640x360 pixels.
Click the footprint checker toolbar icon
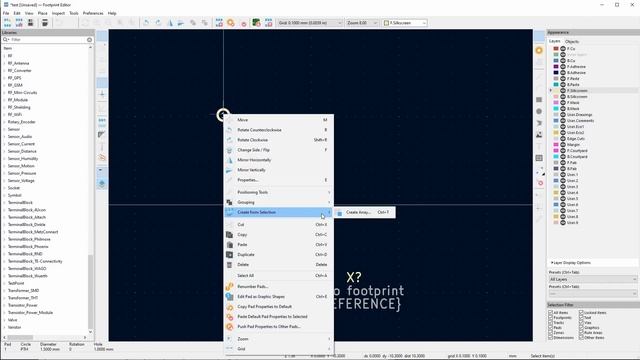coord(244,23)
